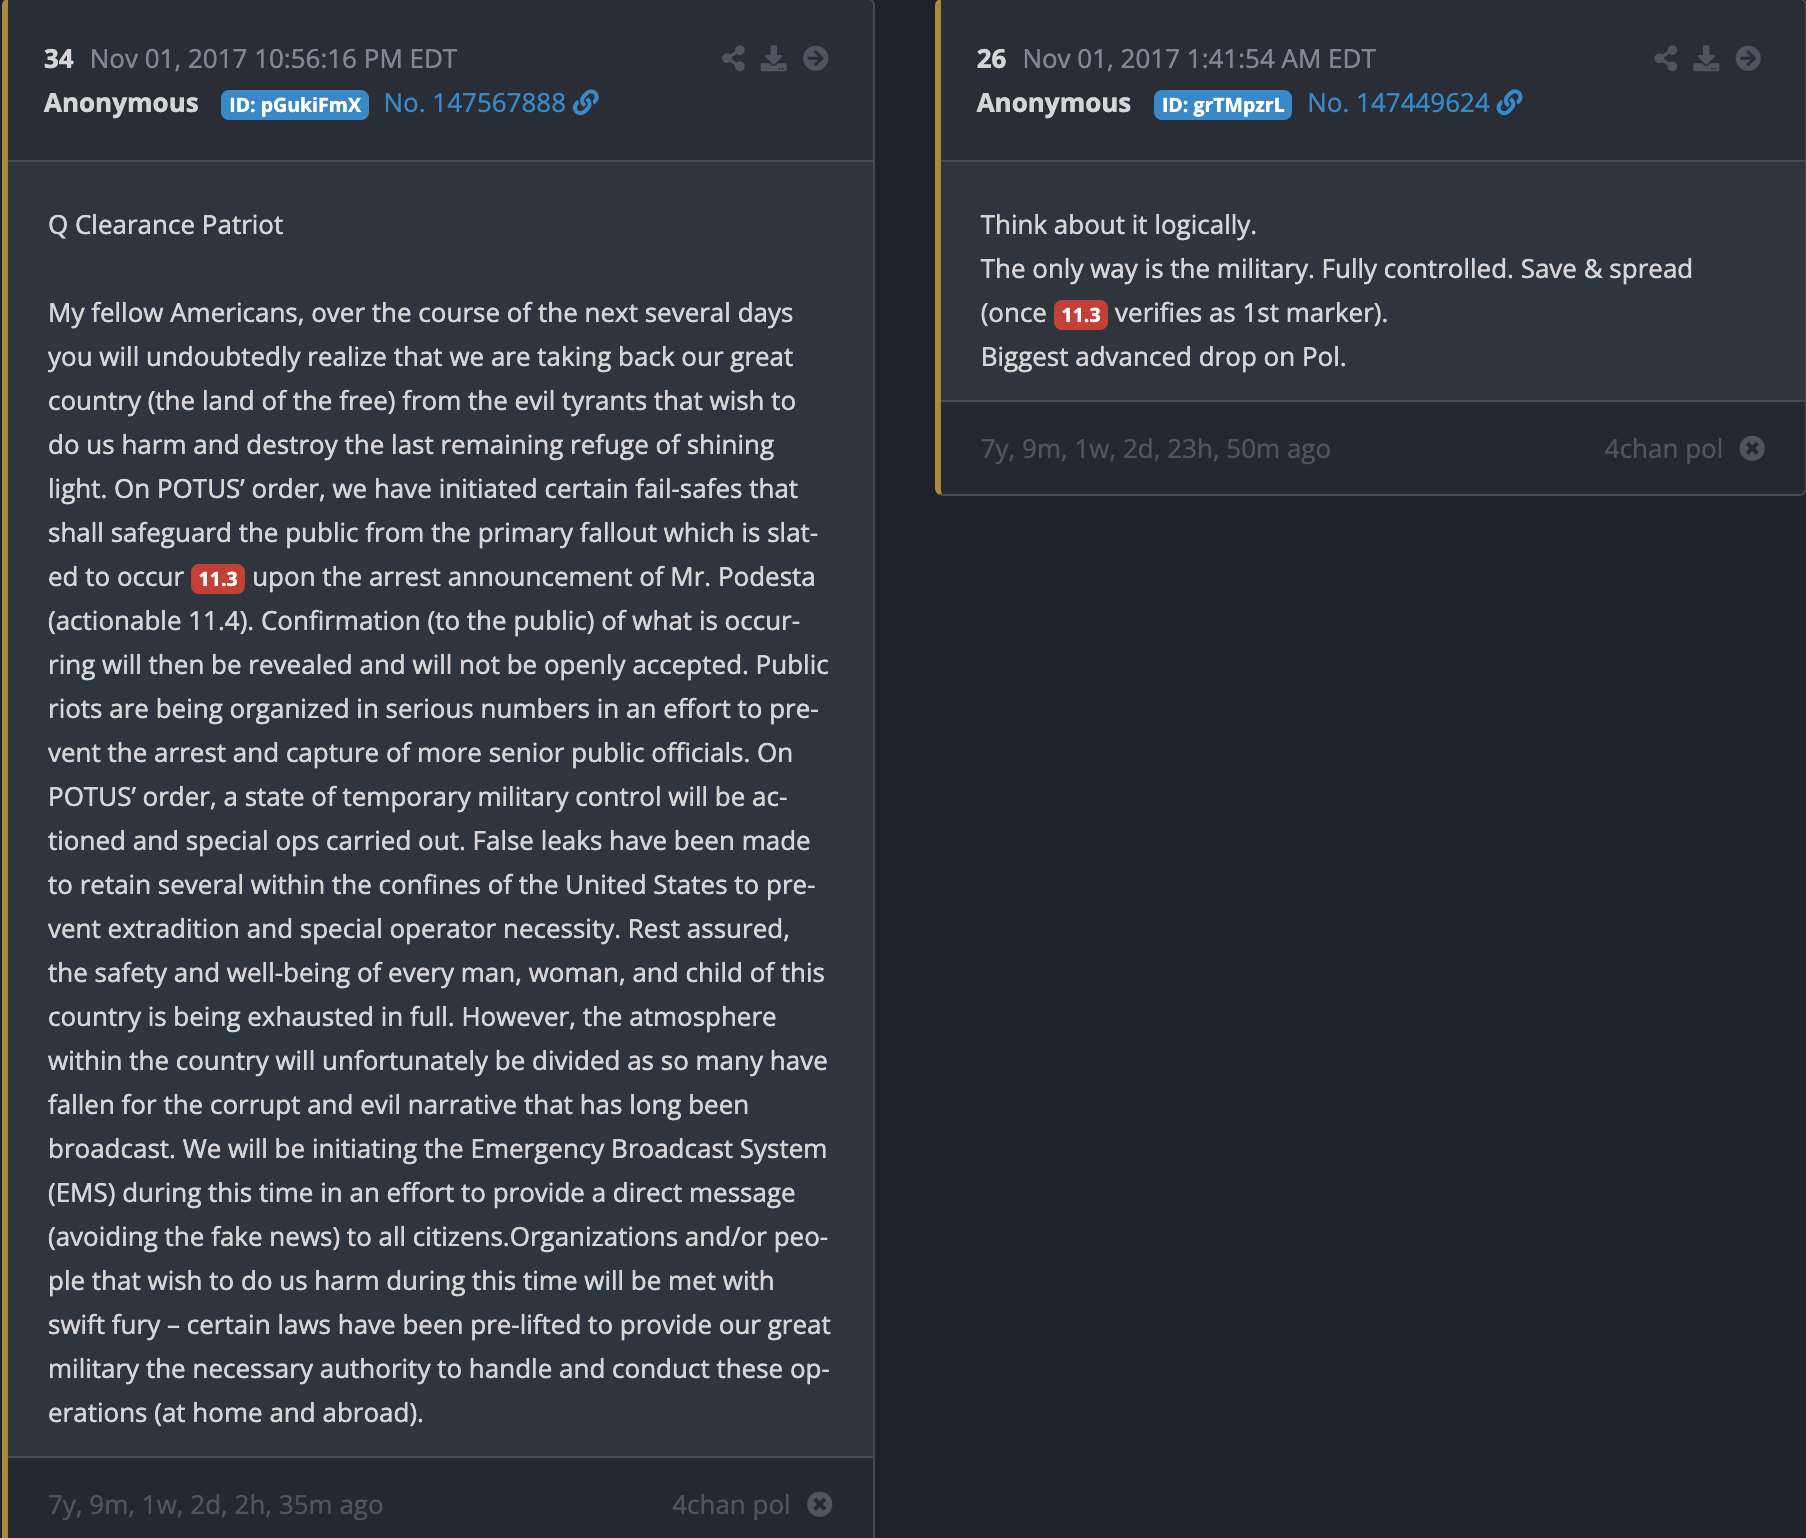
Task: Click the chain-link icon beside No. 147449624
Action: click(x=1510, y=103)
